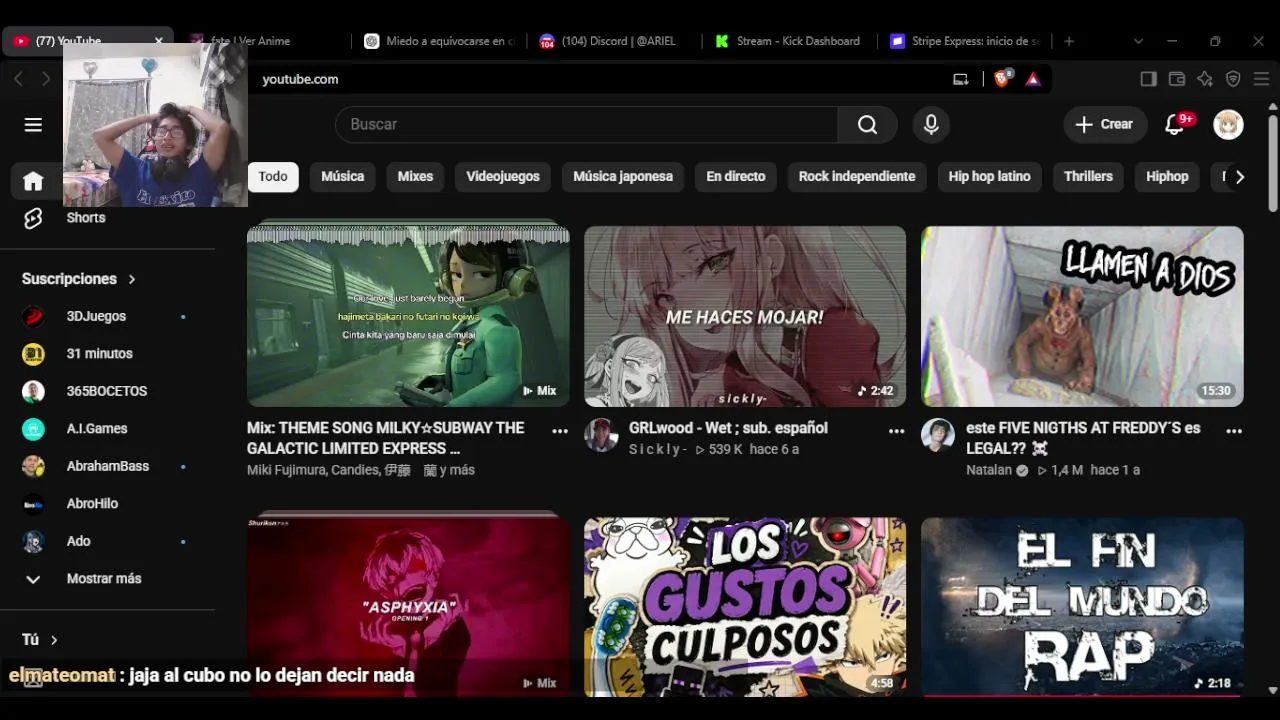
Task: Open the Brave Wallet icon
Action: [1176, 79]
